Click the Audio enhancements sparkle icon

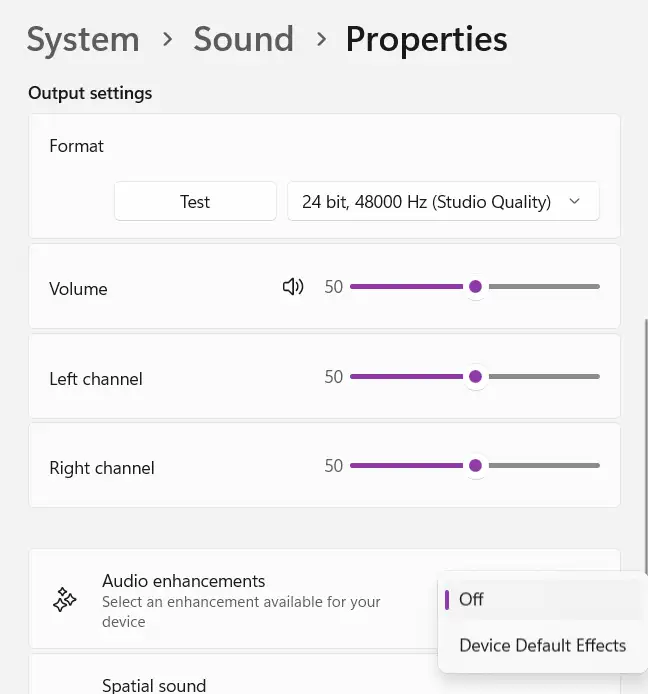point(65,600)
